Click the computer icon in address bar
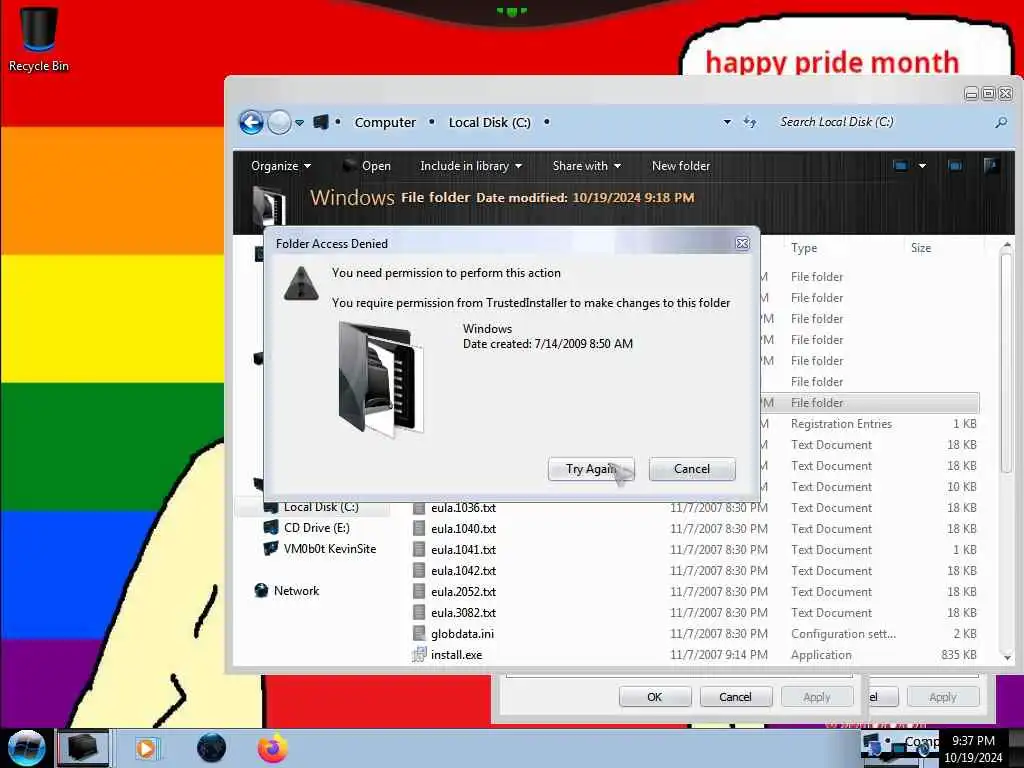 [321, 122]
